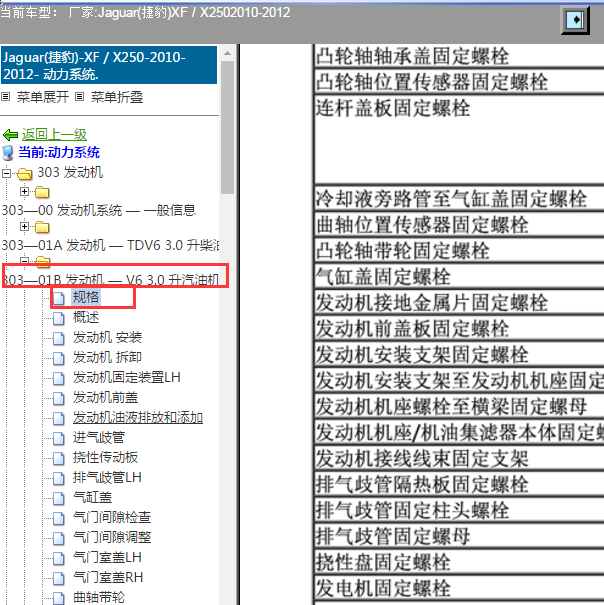Click the page icon beside 发动机 安装
The height and width of the screenshot is (605, 604).
[x=59, y=338]
